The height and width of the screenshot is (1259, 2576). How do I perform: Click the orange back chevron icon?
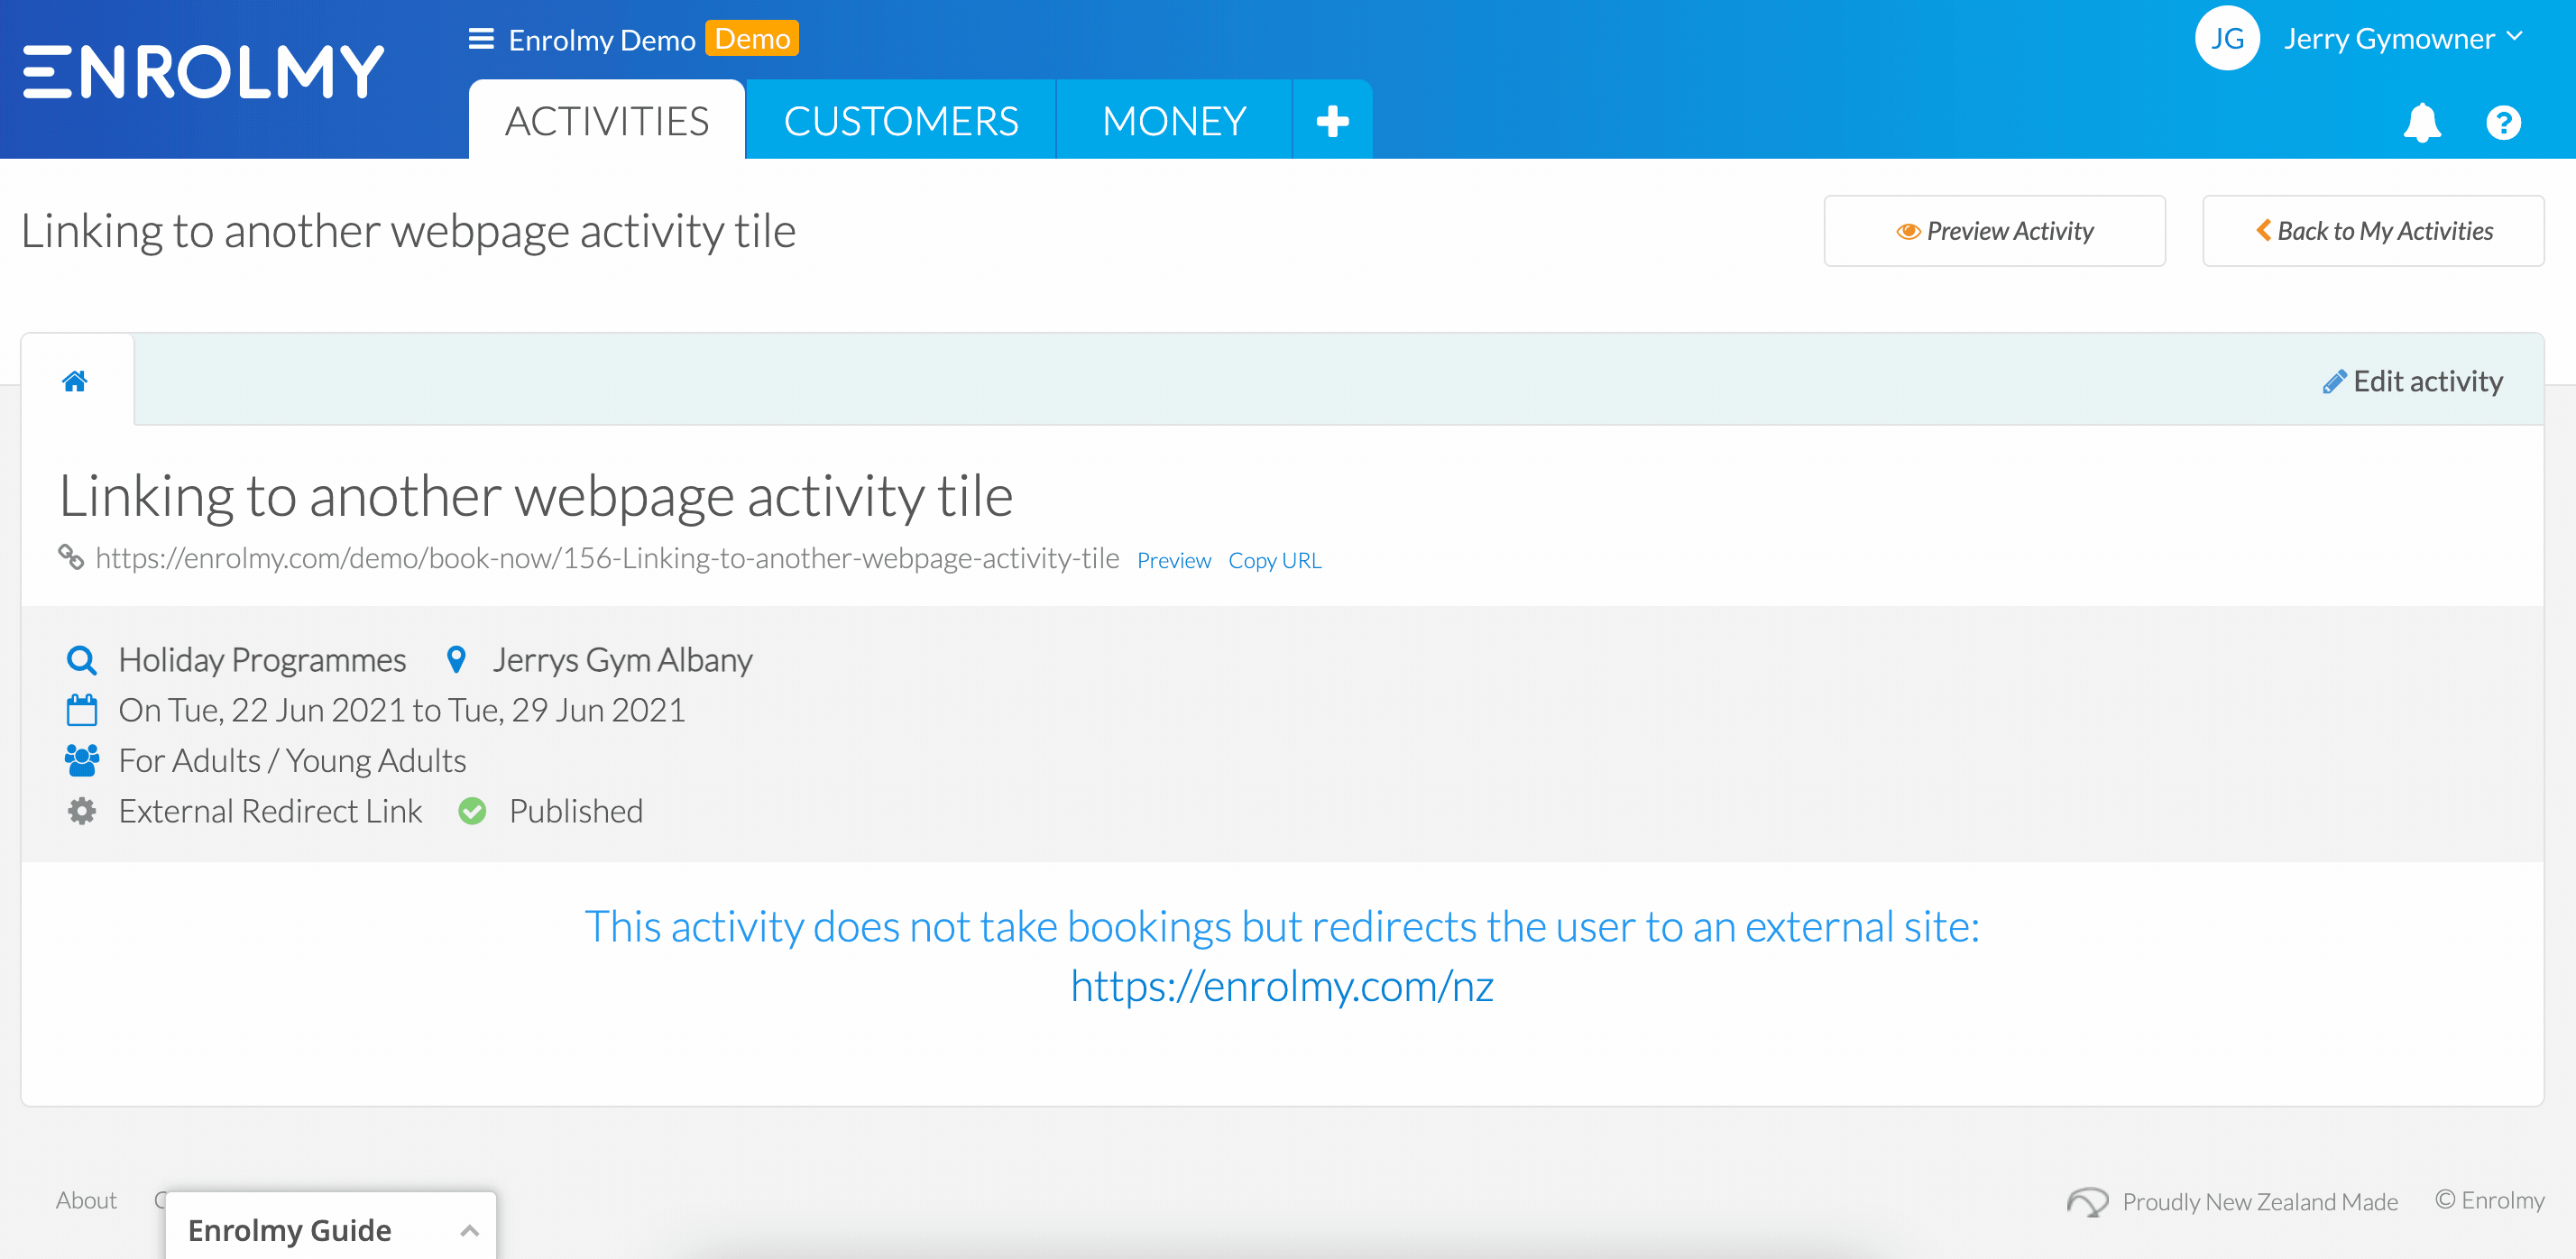coord(2263,230)
